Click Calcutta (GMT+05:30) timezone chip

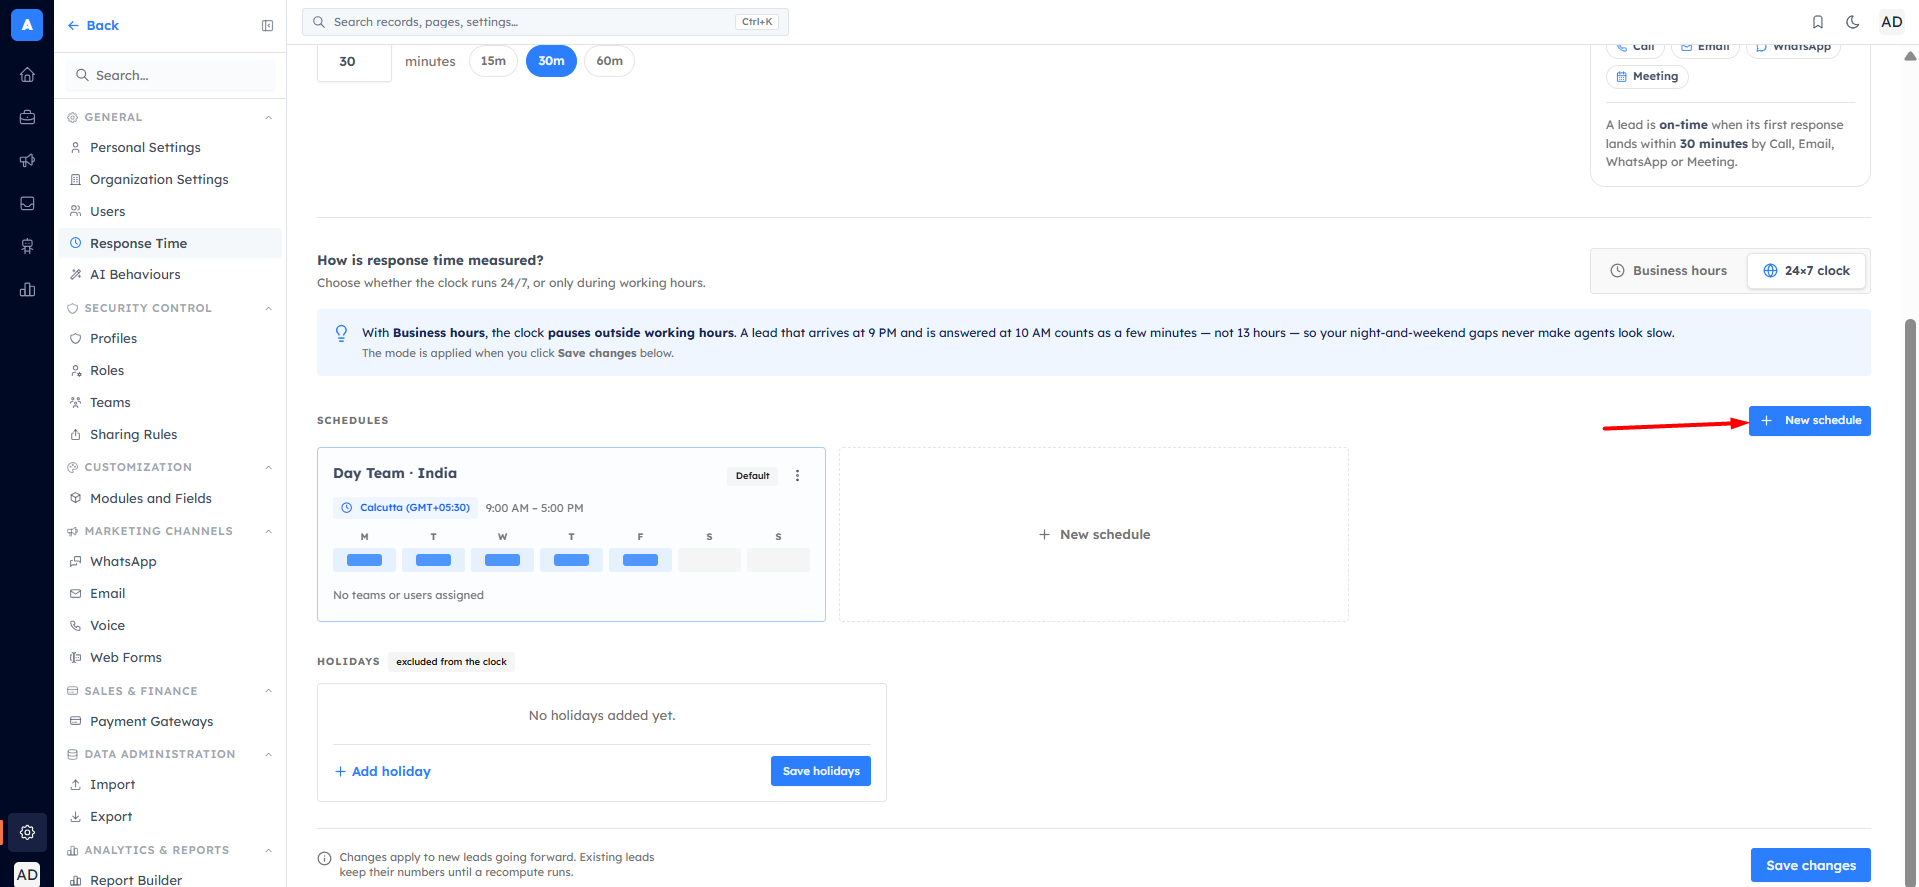pos(405,508)
